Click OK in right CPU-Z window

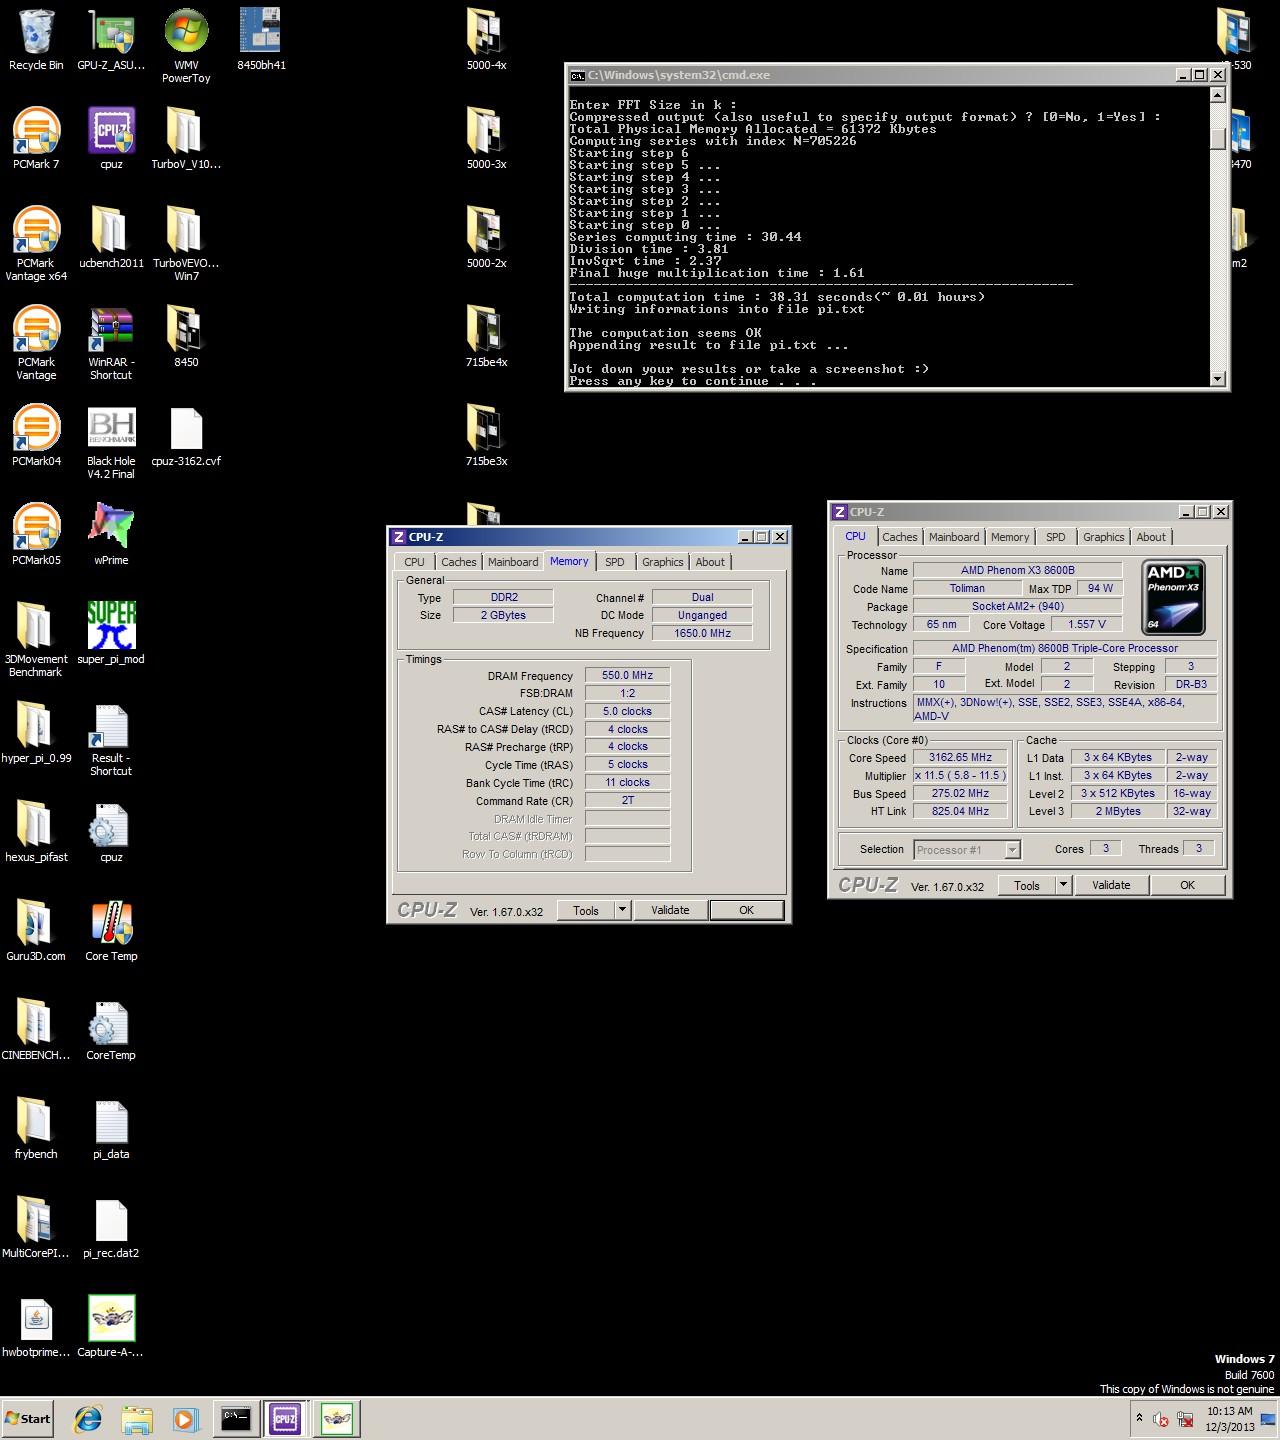[1187, 885]
